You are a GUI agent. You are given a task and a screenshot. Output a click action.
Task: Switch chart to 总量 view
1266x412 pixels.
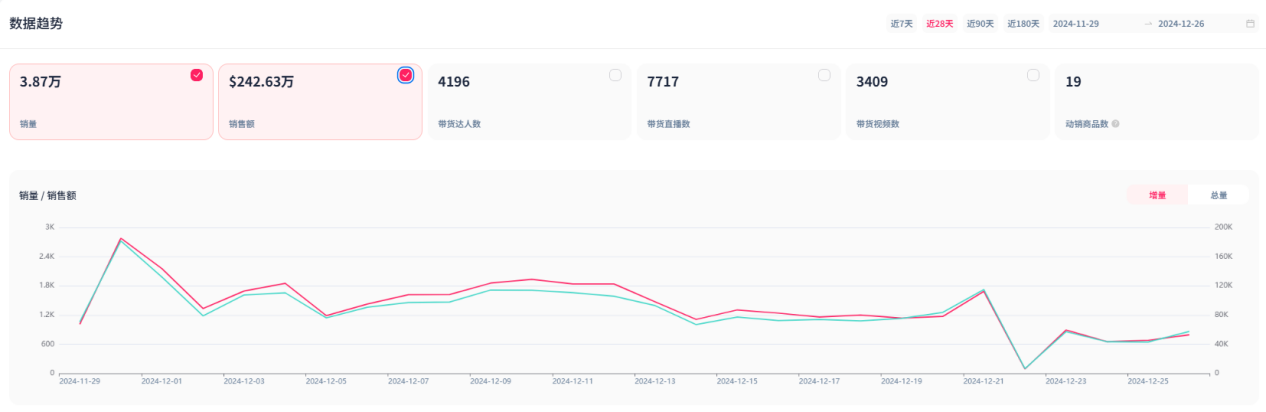[x=1218, y=195]
